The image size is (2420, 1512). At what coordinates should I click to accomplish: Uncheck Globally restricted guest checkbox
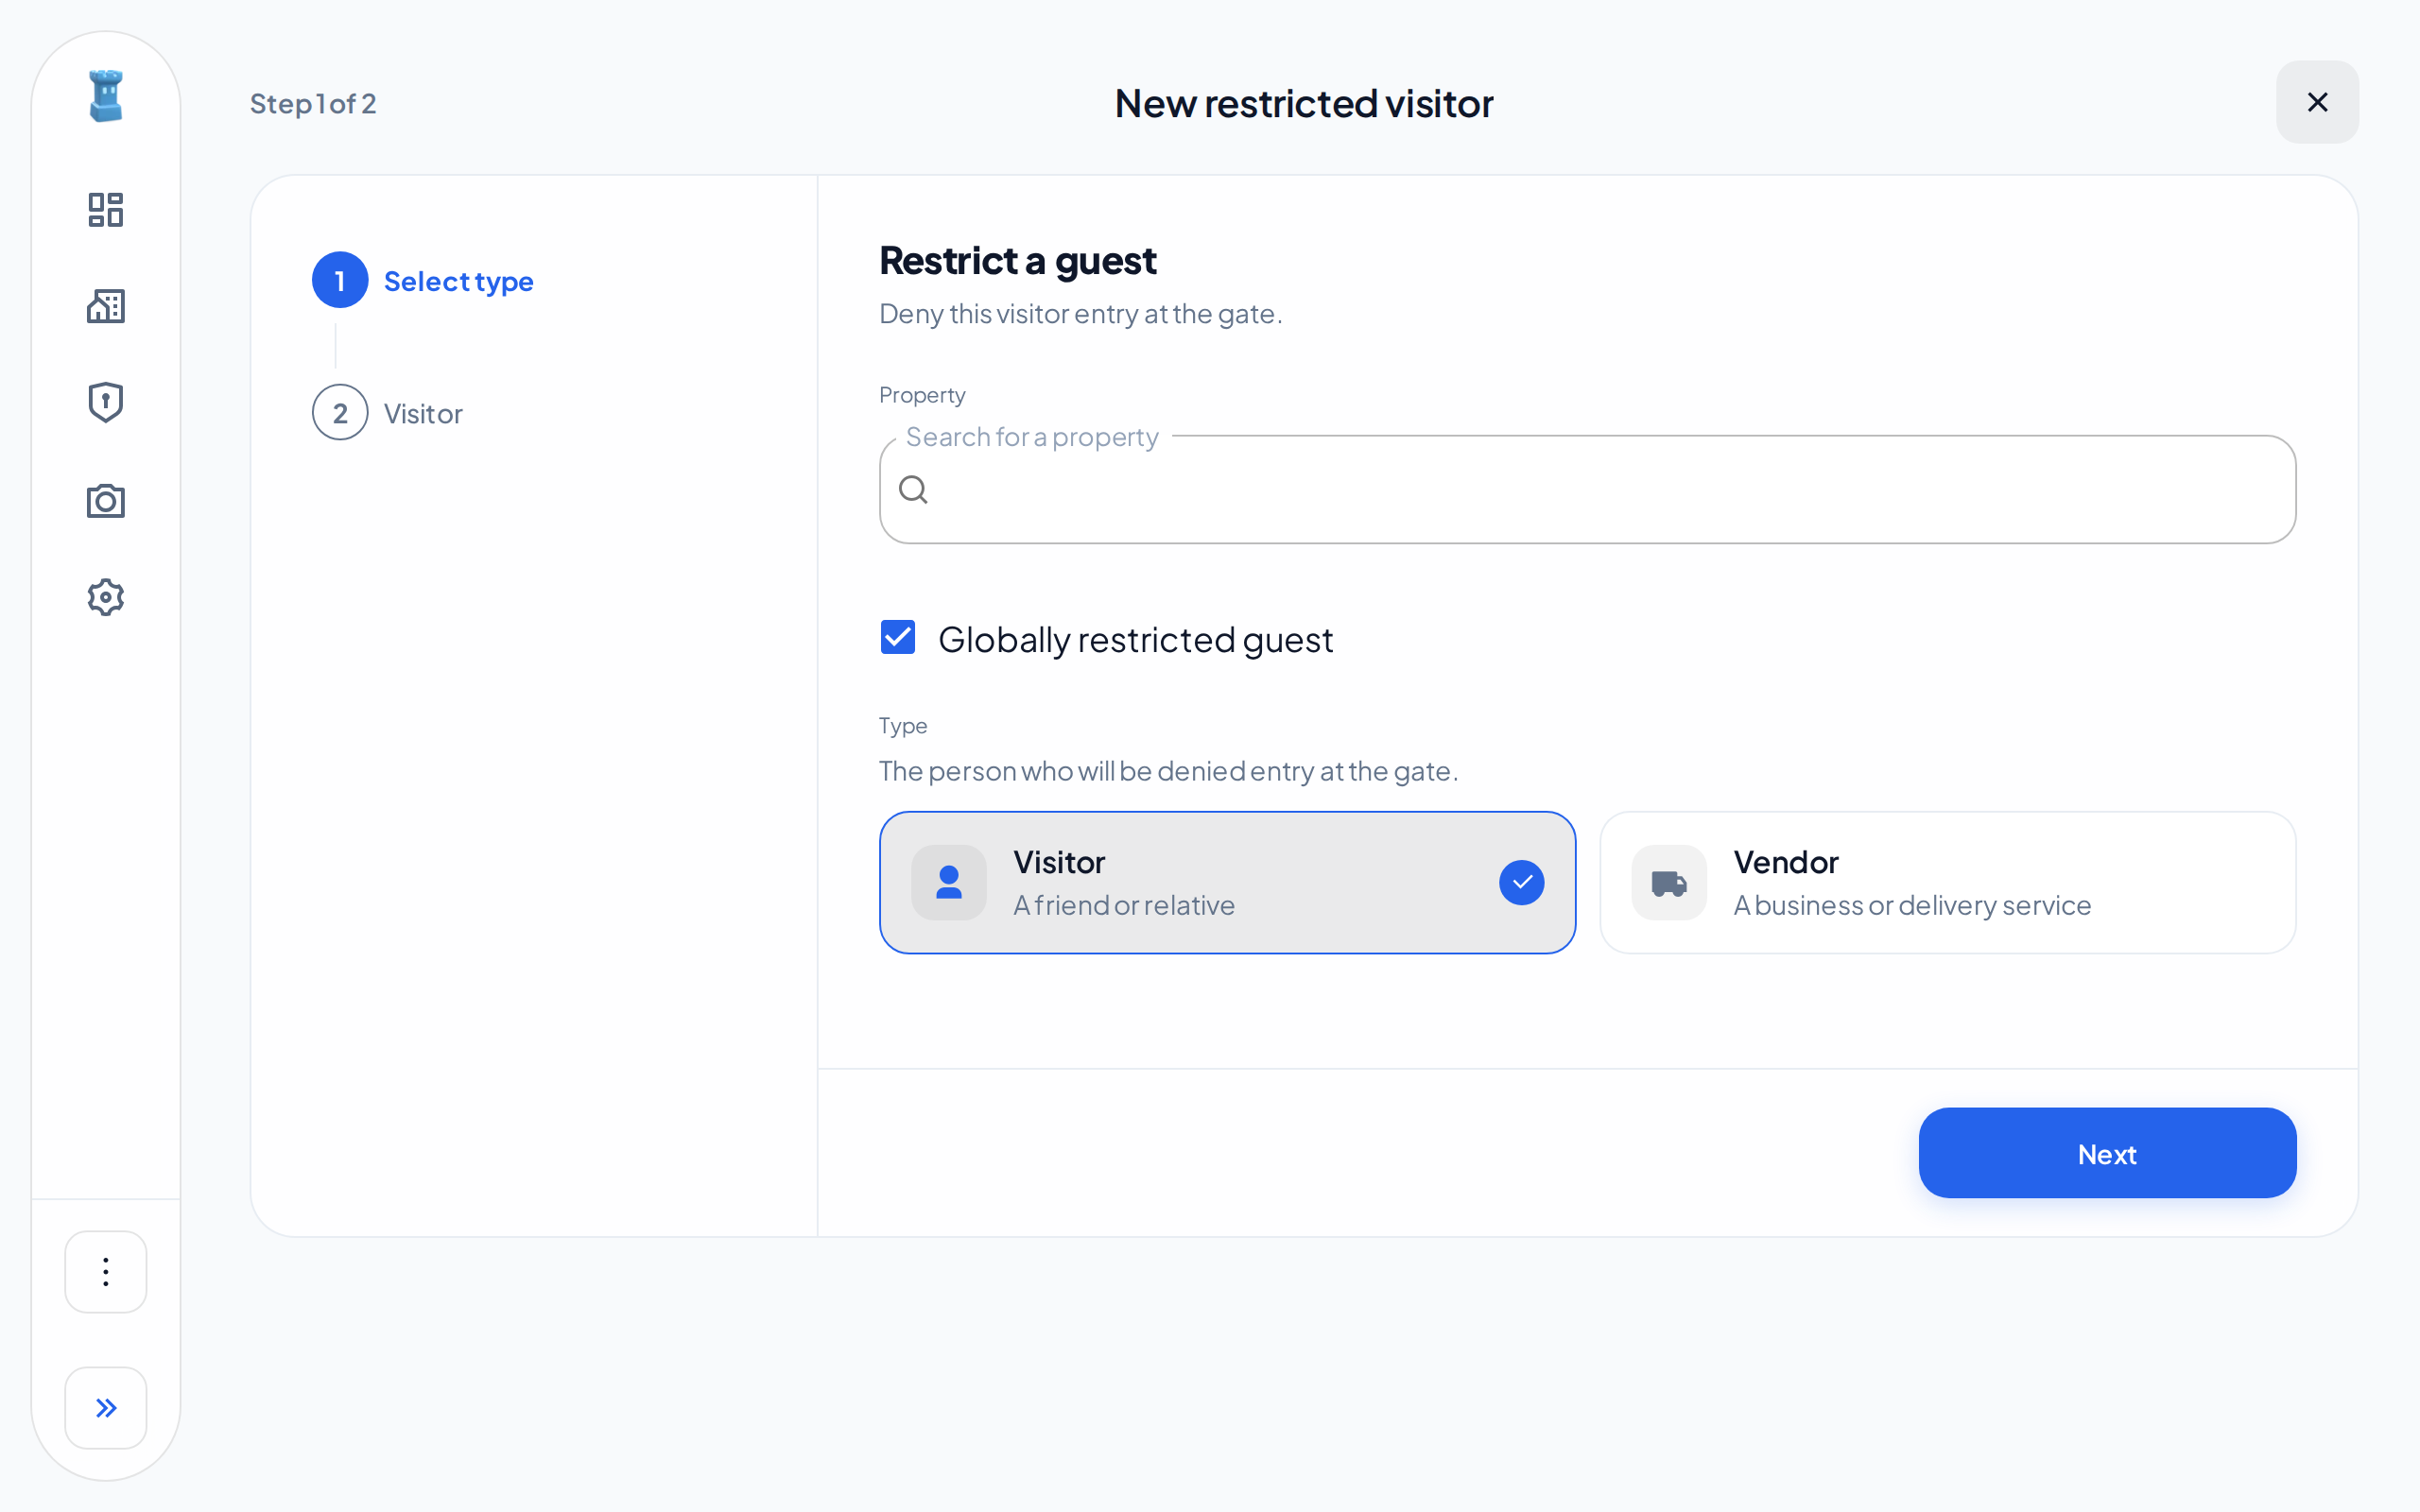click(x=898, y=637)
